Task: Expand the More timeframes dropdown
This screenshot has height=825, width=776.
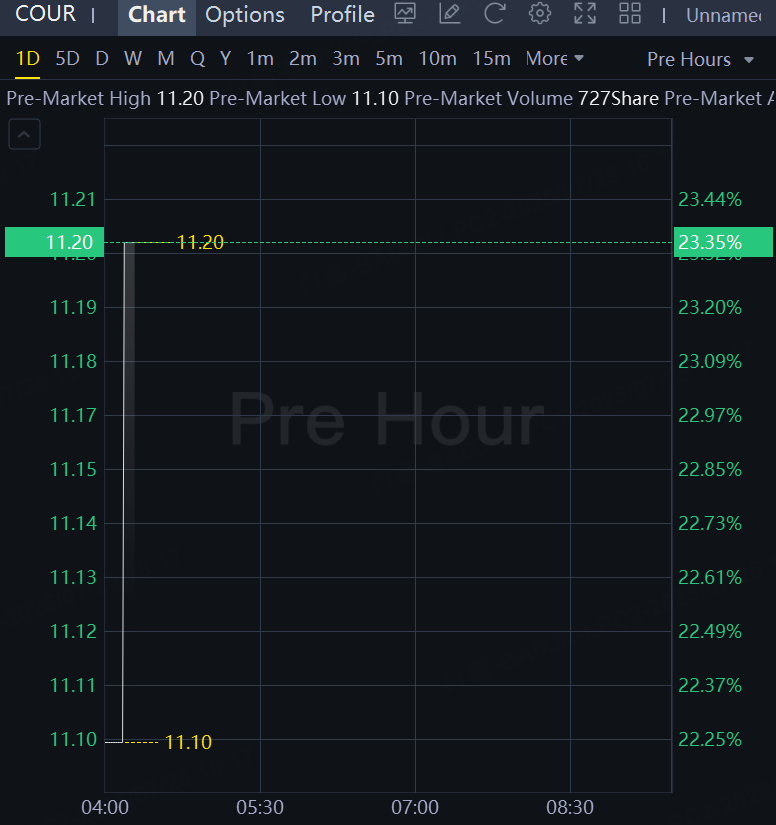Action: 555,58
